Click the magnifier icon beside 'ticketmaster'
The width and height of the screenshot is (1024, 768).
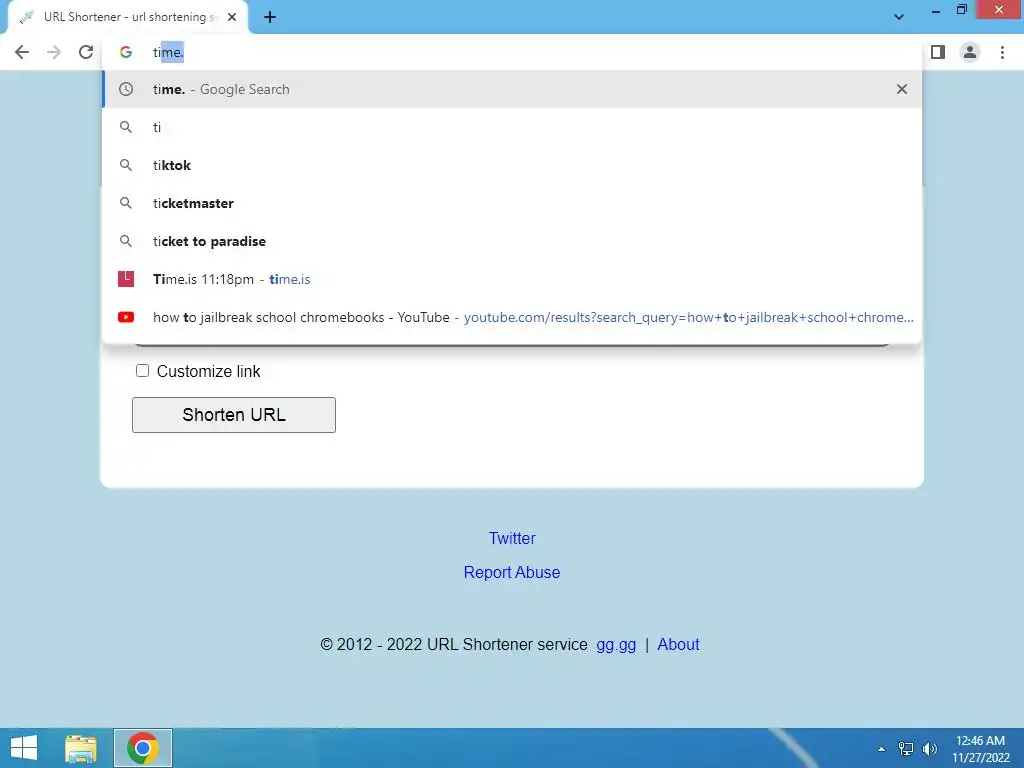click(126, 203)
